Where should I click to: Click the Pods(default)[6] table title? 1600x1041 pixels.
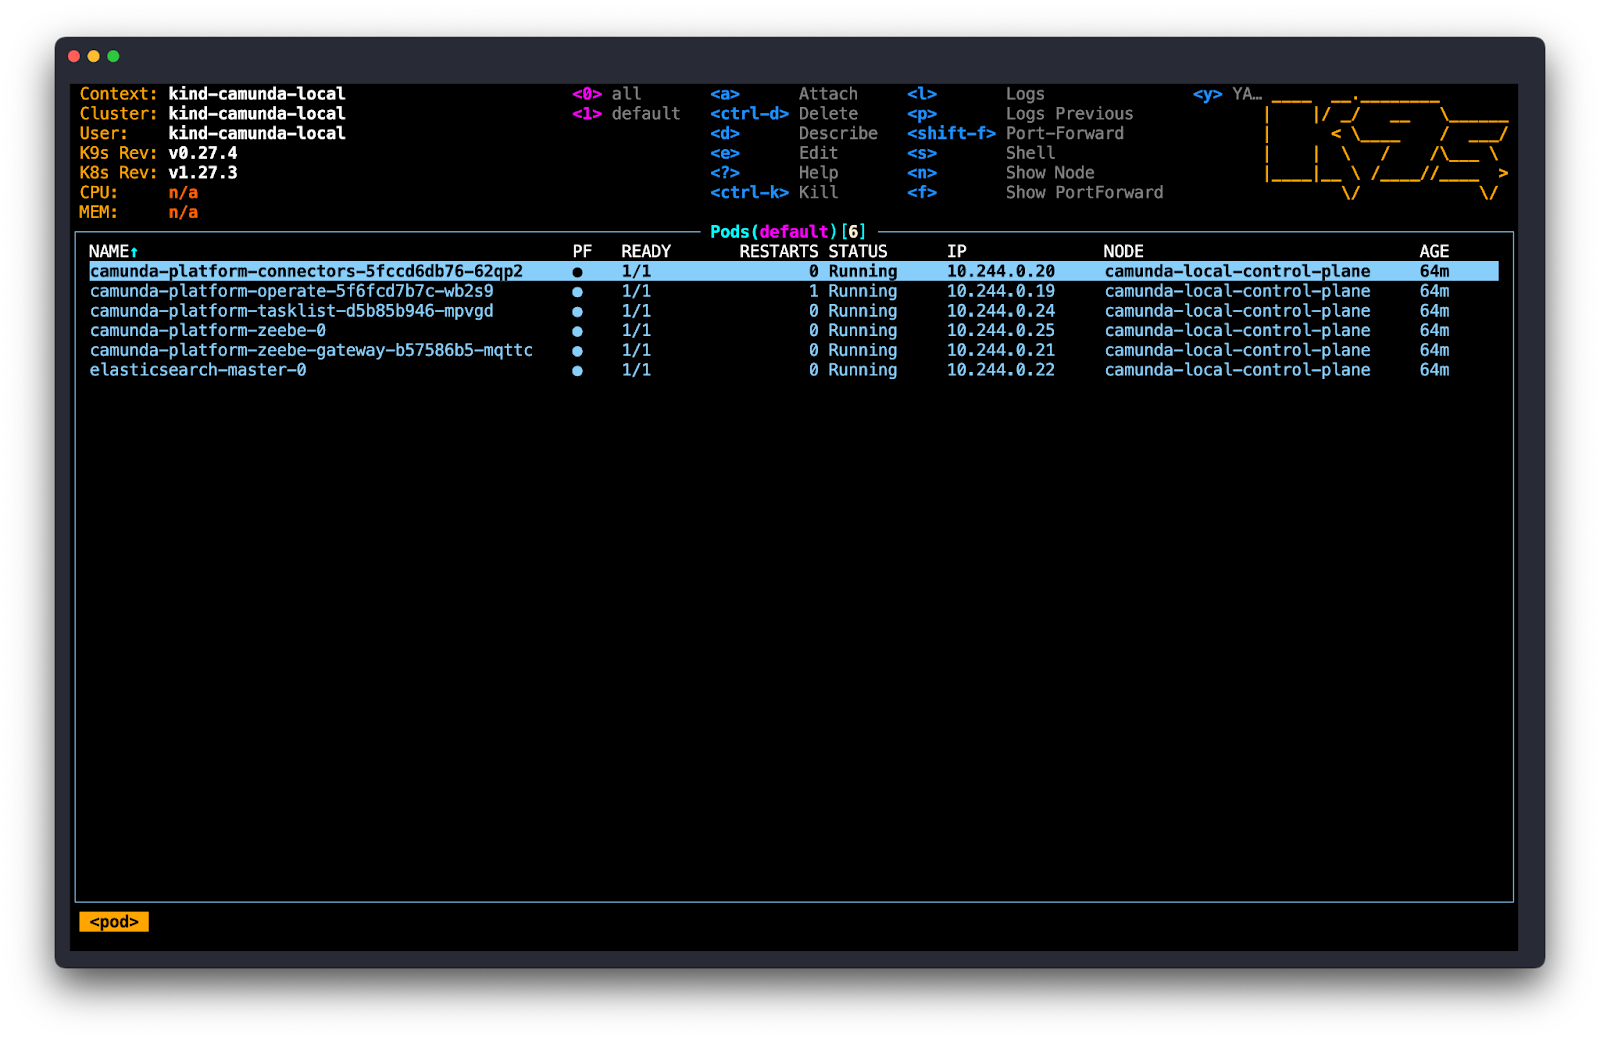click(x=788, y=232)
